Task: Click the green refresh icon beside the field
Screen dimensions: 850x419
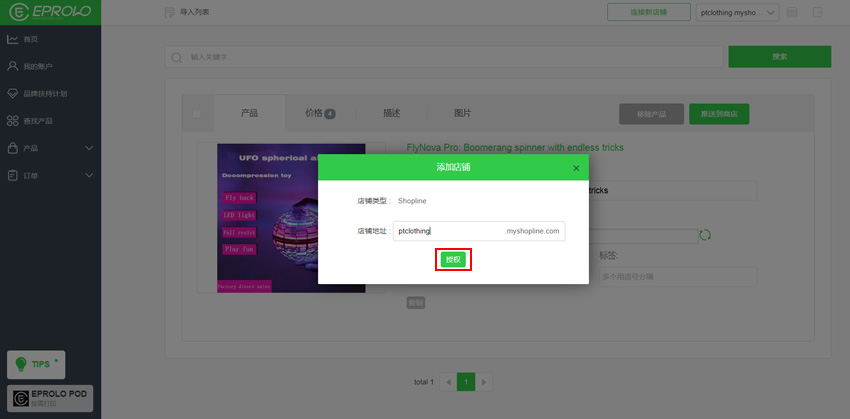Action: pyautogui.click(x=705, y=235)
